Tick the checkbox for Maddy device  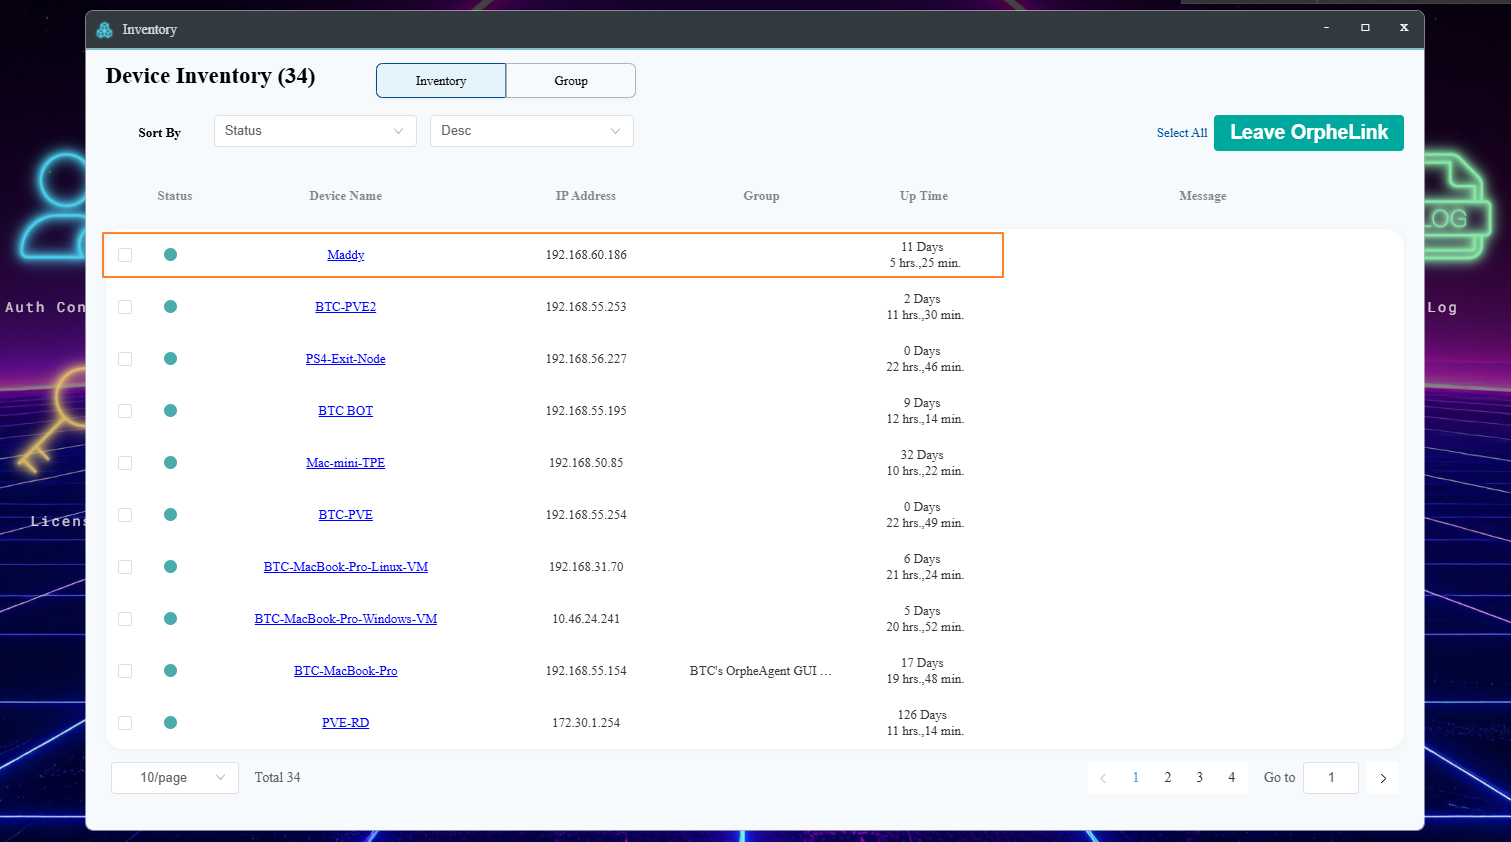(x=125, y=255)
